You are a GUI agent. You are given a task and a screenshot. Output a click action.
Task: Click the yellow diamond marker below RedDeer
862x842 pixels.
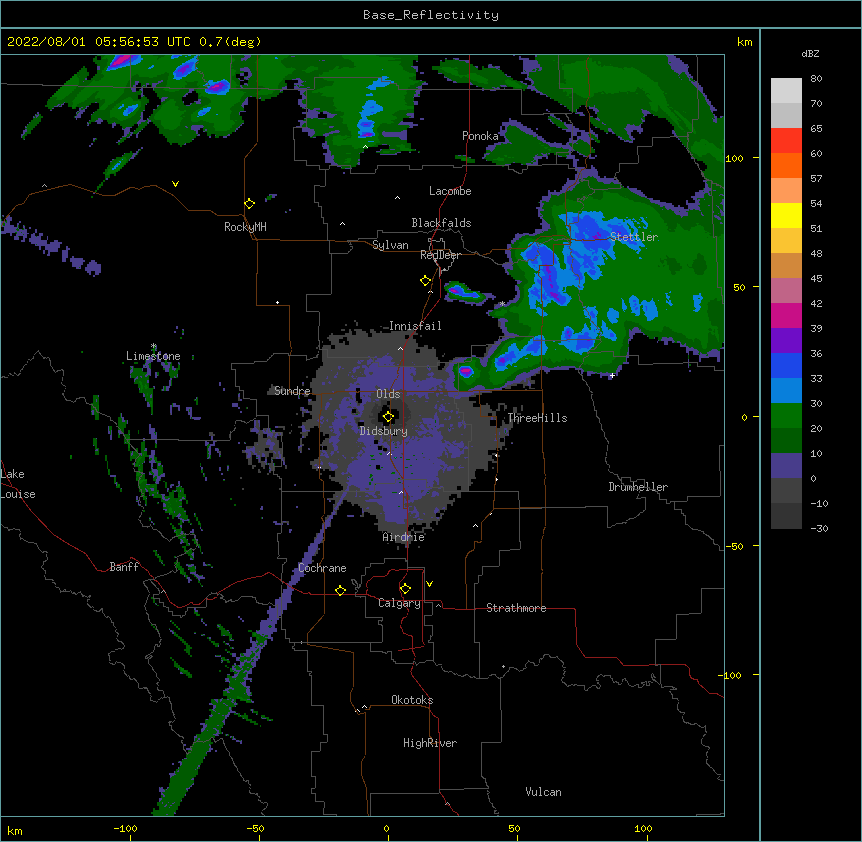(426, 281)
